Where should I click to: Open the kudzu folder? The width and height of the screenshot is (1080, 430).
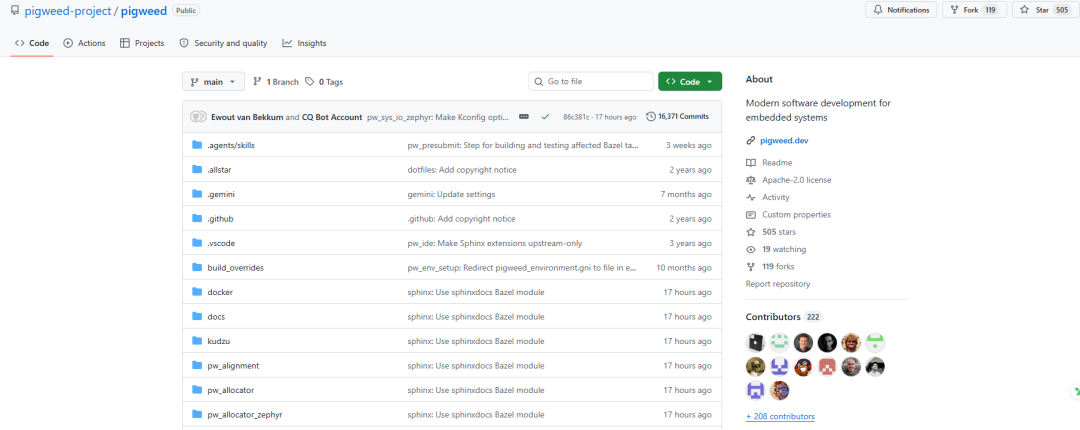pos(218,341)
